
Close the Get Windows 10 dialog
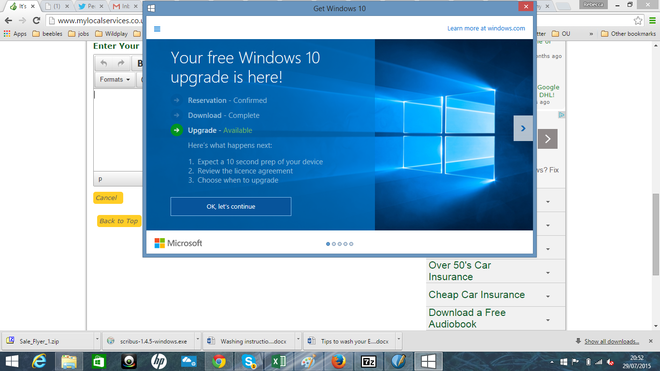[526, 6]
